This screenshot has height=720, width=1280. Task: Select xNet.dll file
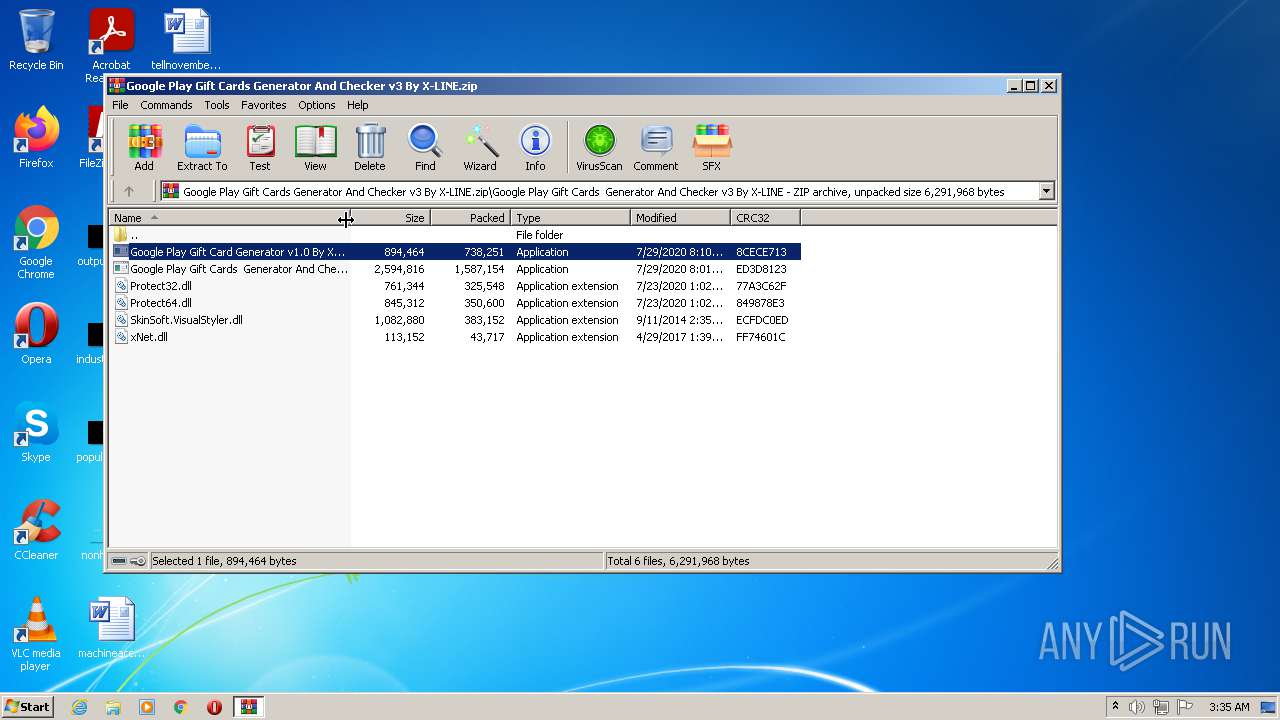pyautogui.click(x=455, y=337)
